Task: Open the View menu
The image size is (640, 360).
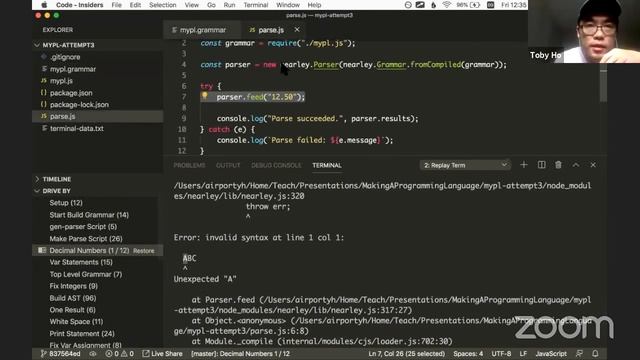Action: click(x=191, y=5)
